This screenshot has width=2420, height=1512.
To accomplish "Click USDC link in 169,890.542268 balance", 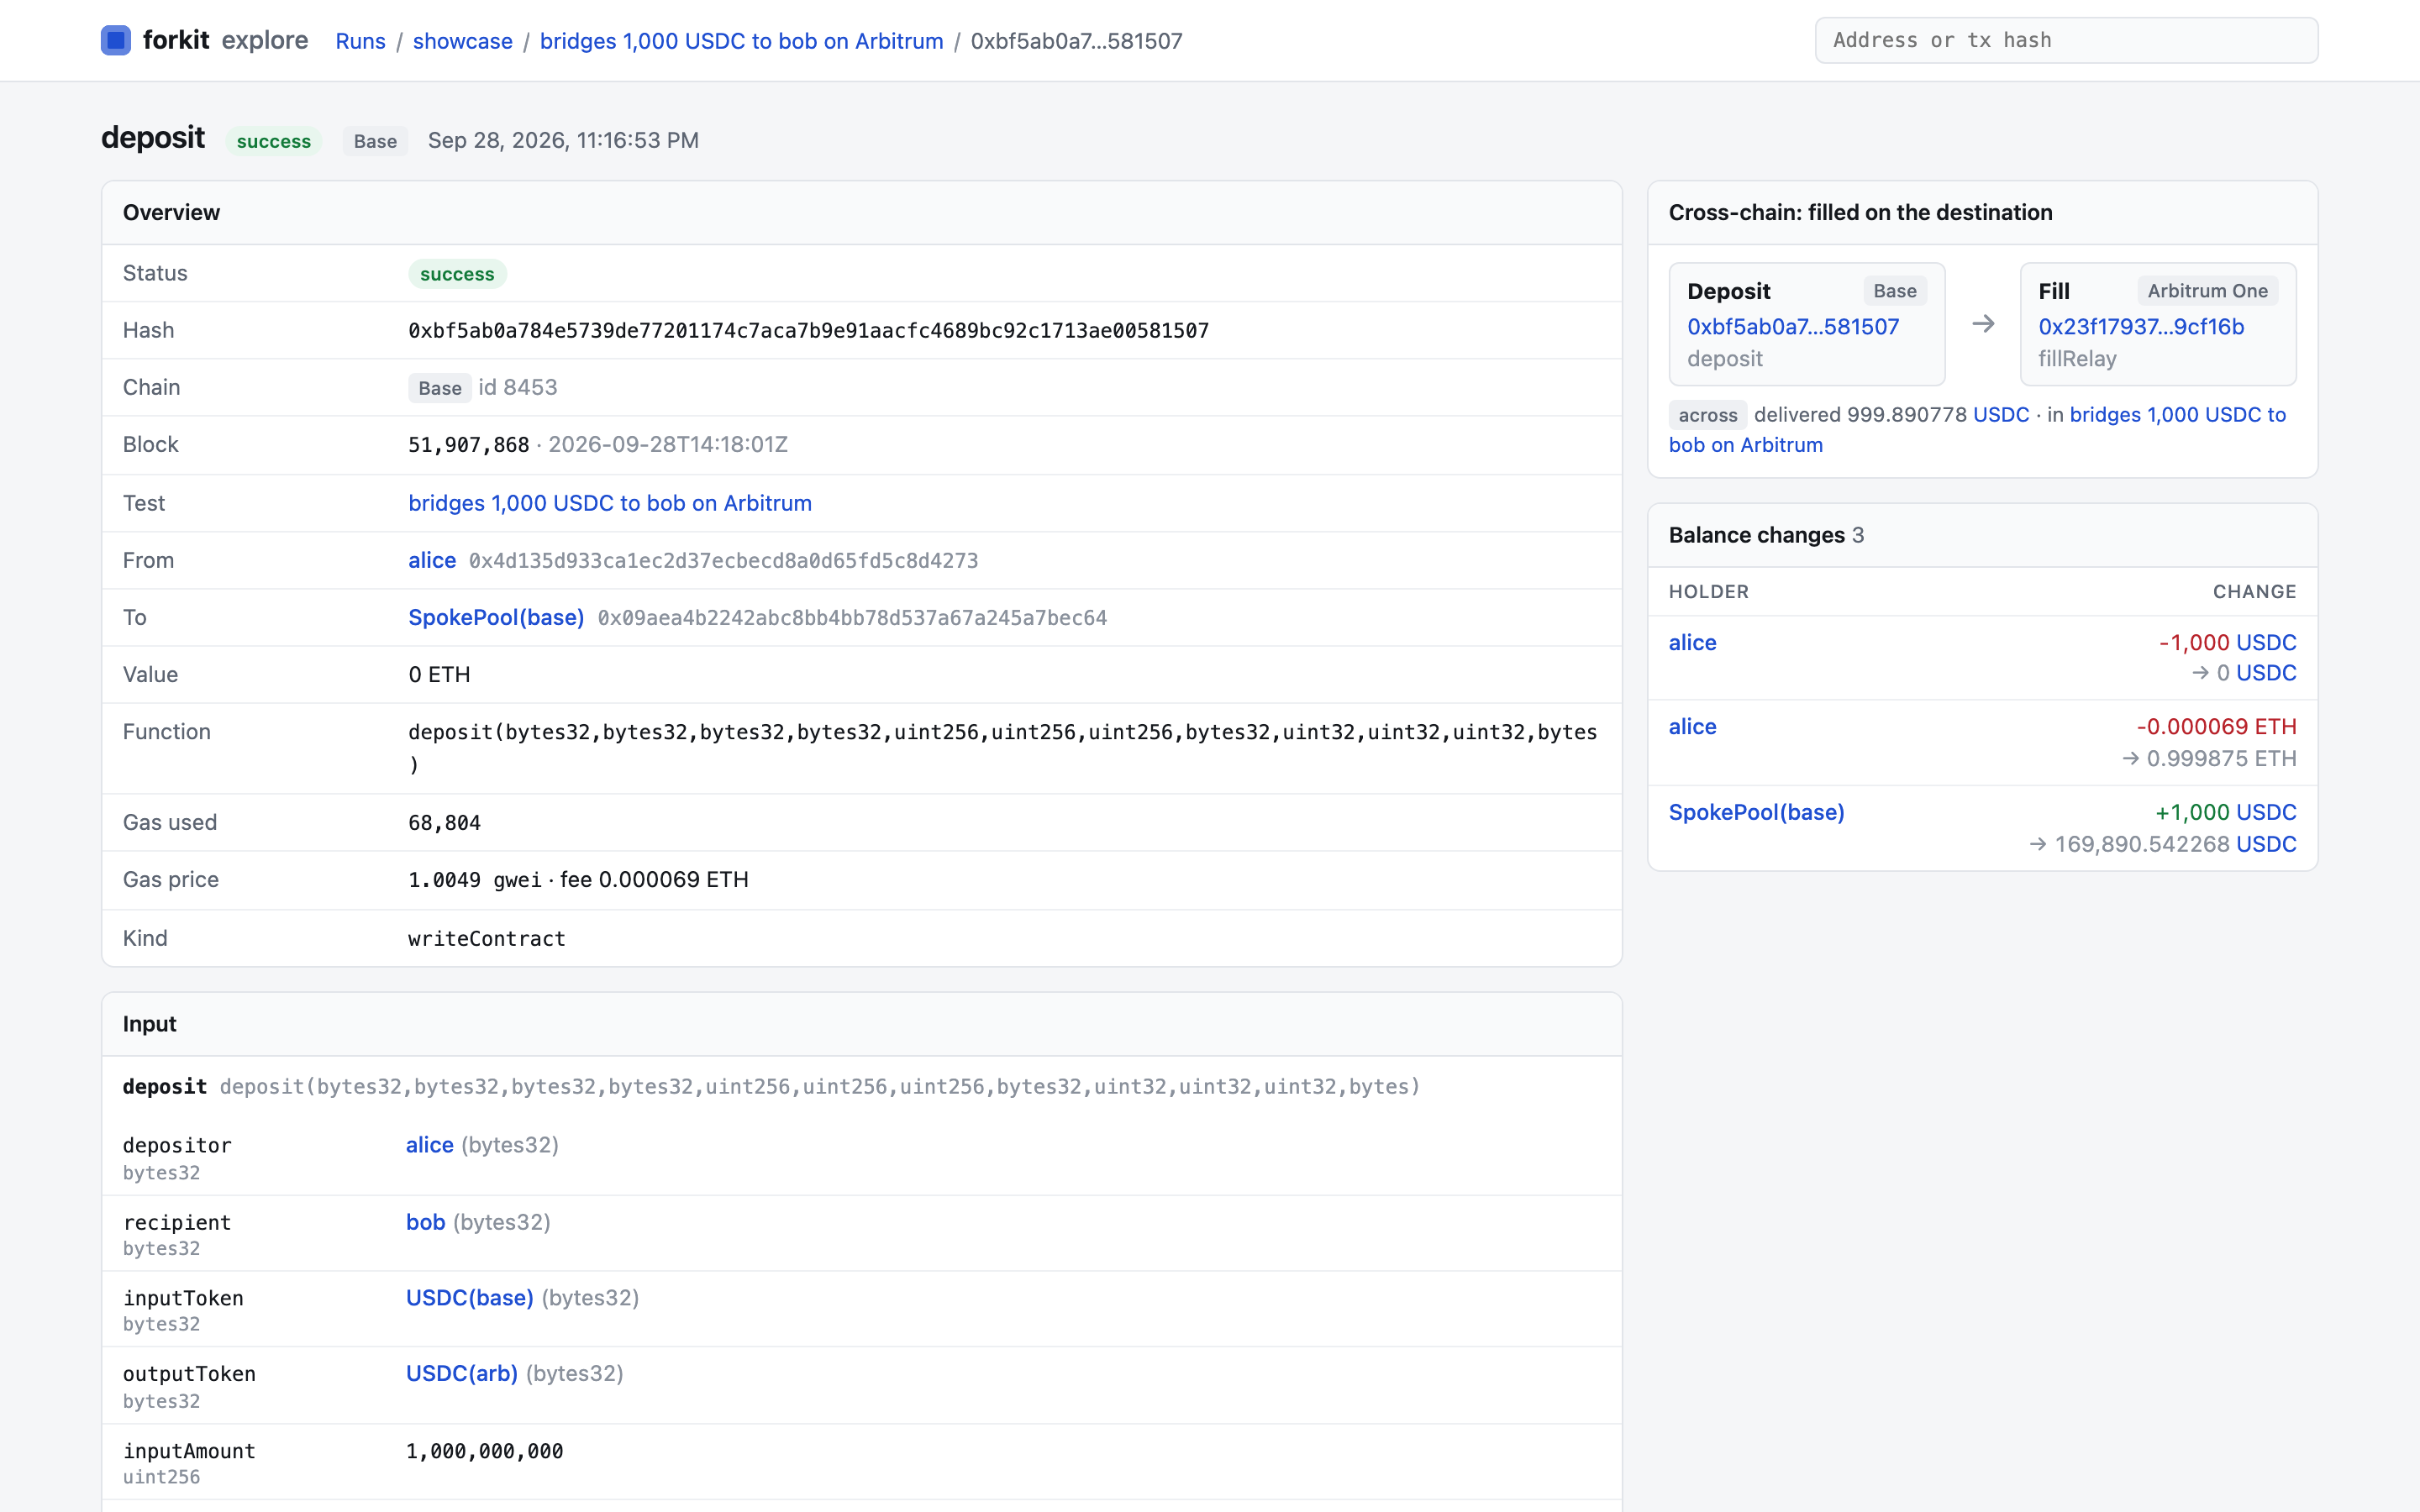I will tap(2266, 844).
